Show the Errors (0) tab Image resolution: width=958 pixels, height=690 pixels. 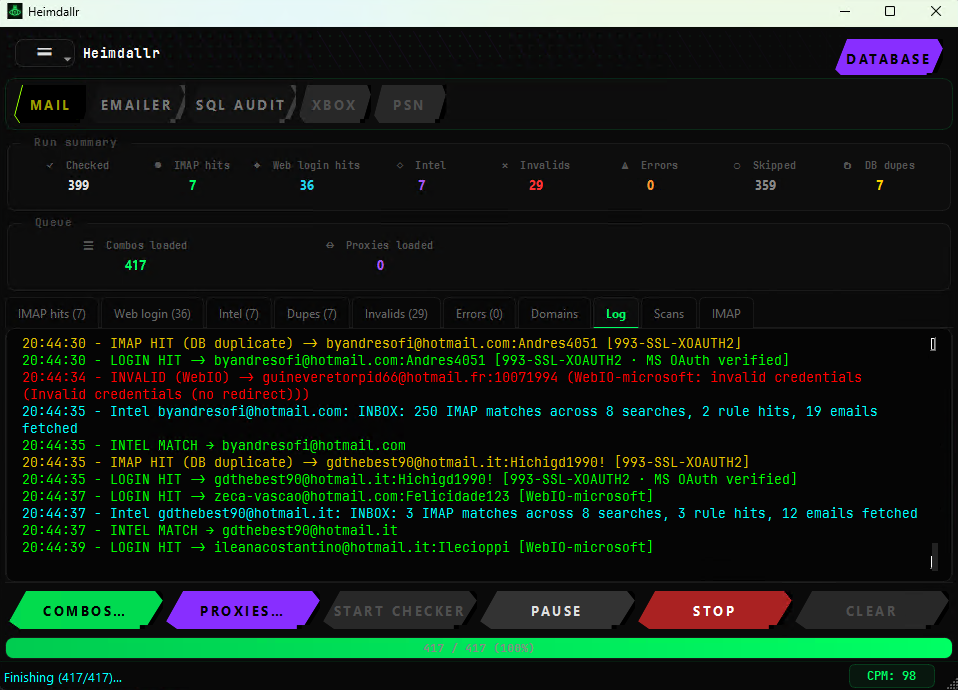click(479, 314)
